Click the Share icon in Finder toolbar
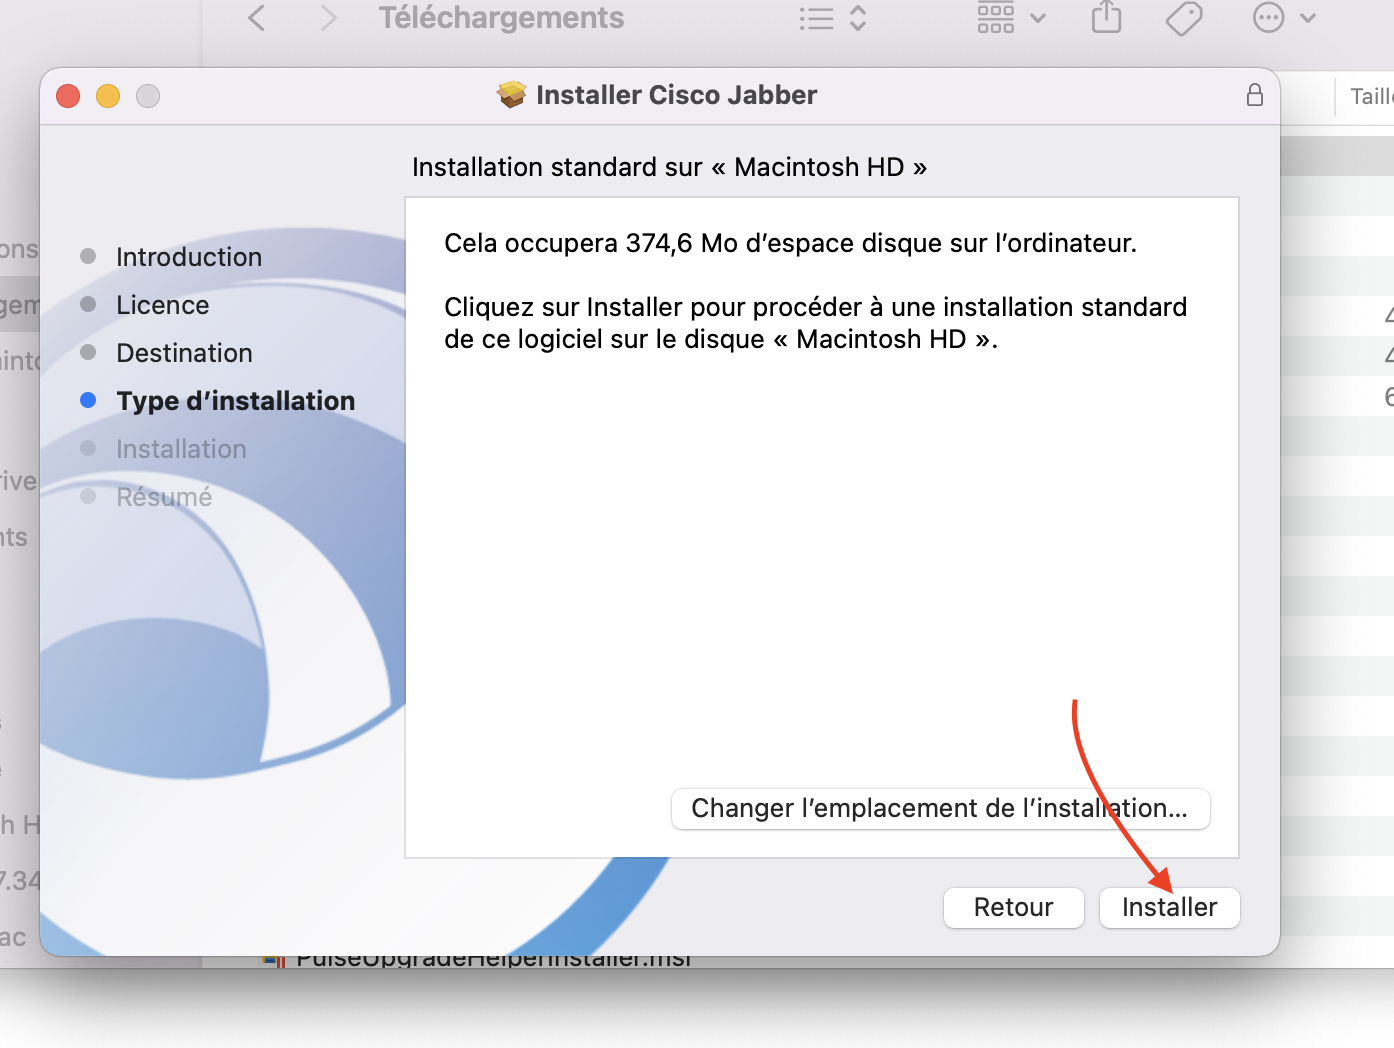 [1106, 18]
